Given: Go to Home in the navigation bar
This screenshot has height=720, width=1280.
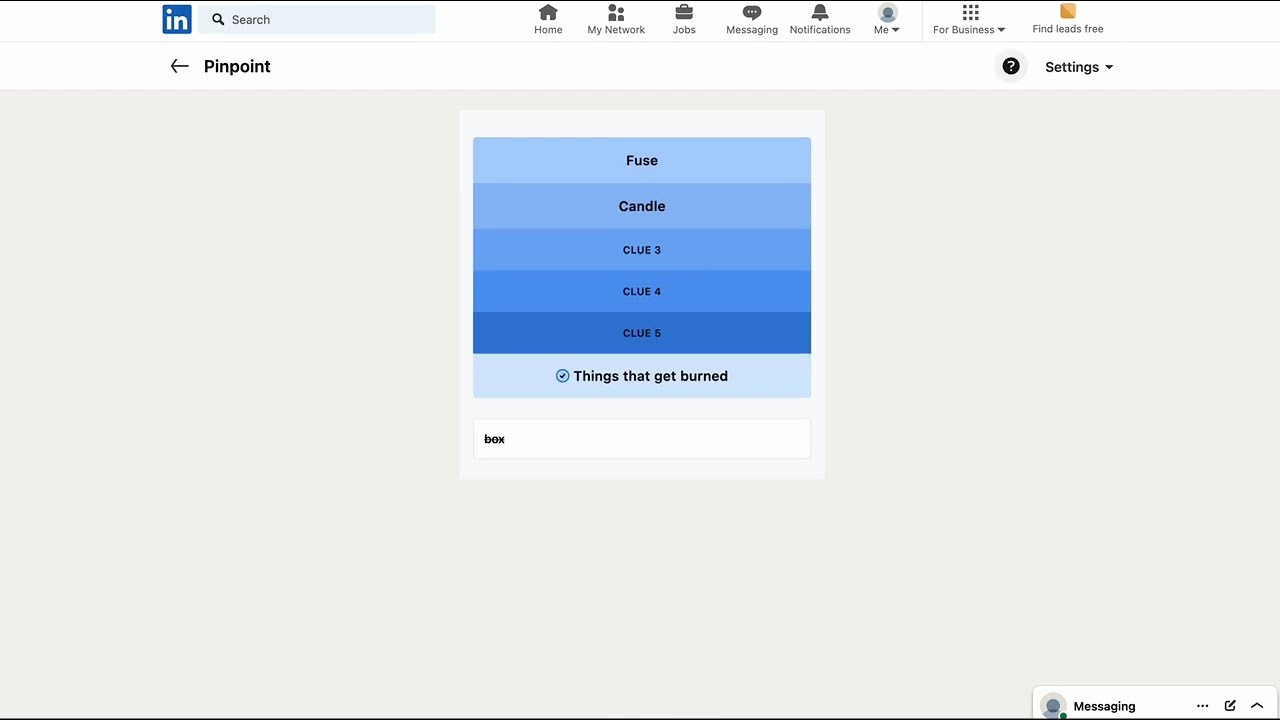Looking at the screenshot, I should point(548,20).
